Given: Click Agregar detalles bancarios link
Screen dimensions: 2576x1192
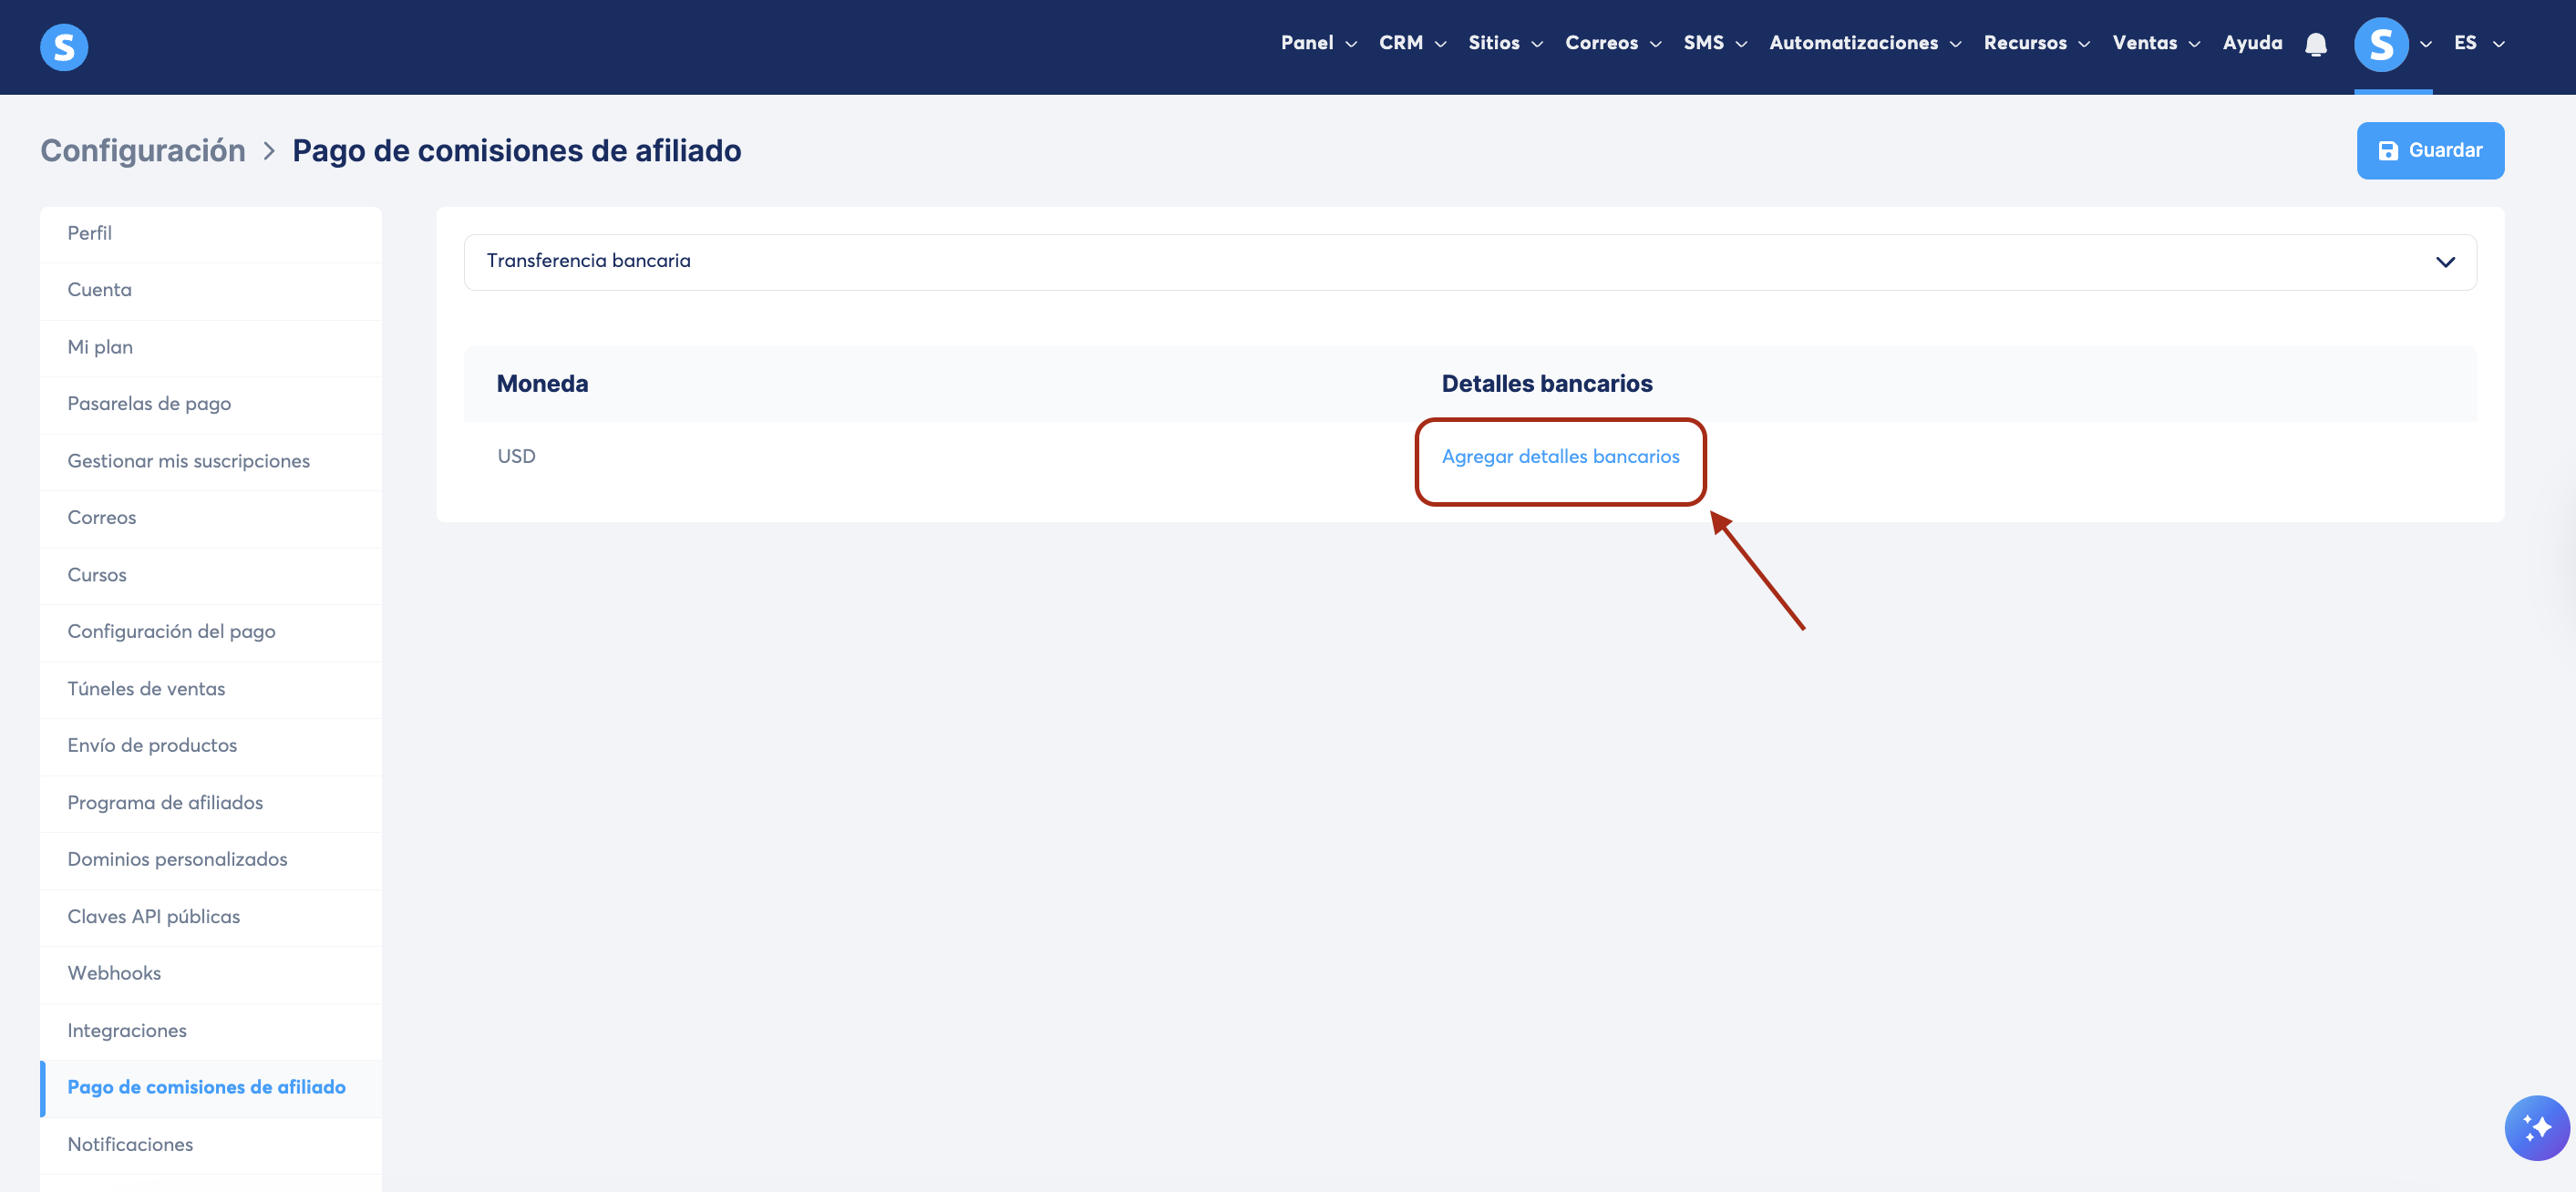Looking at the screenshot, I should point(1559,457).
